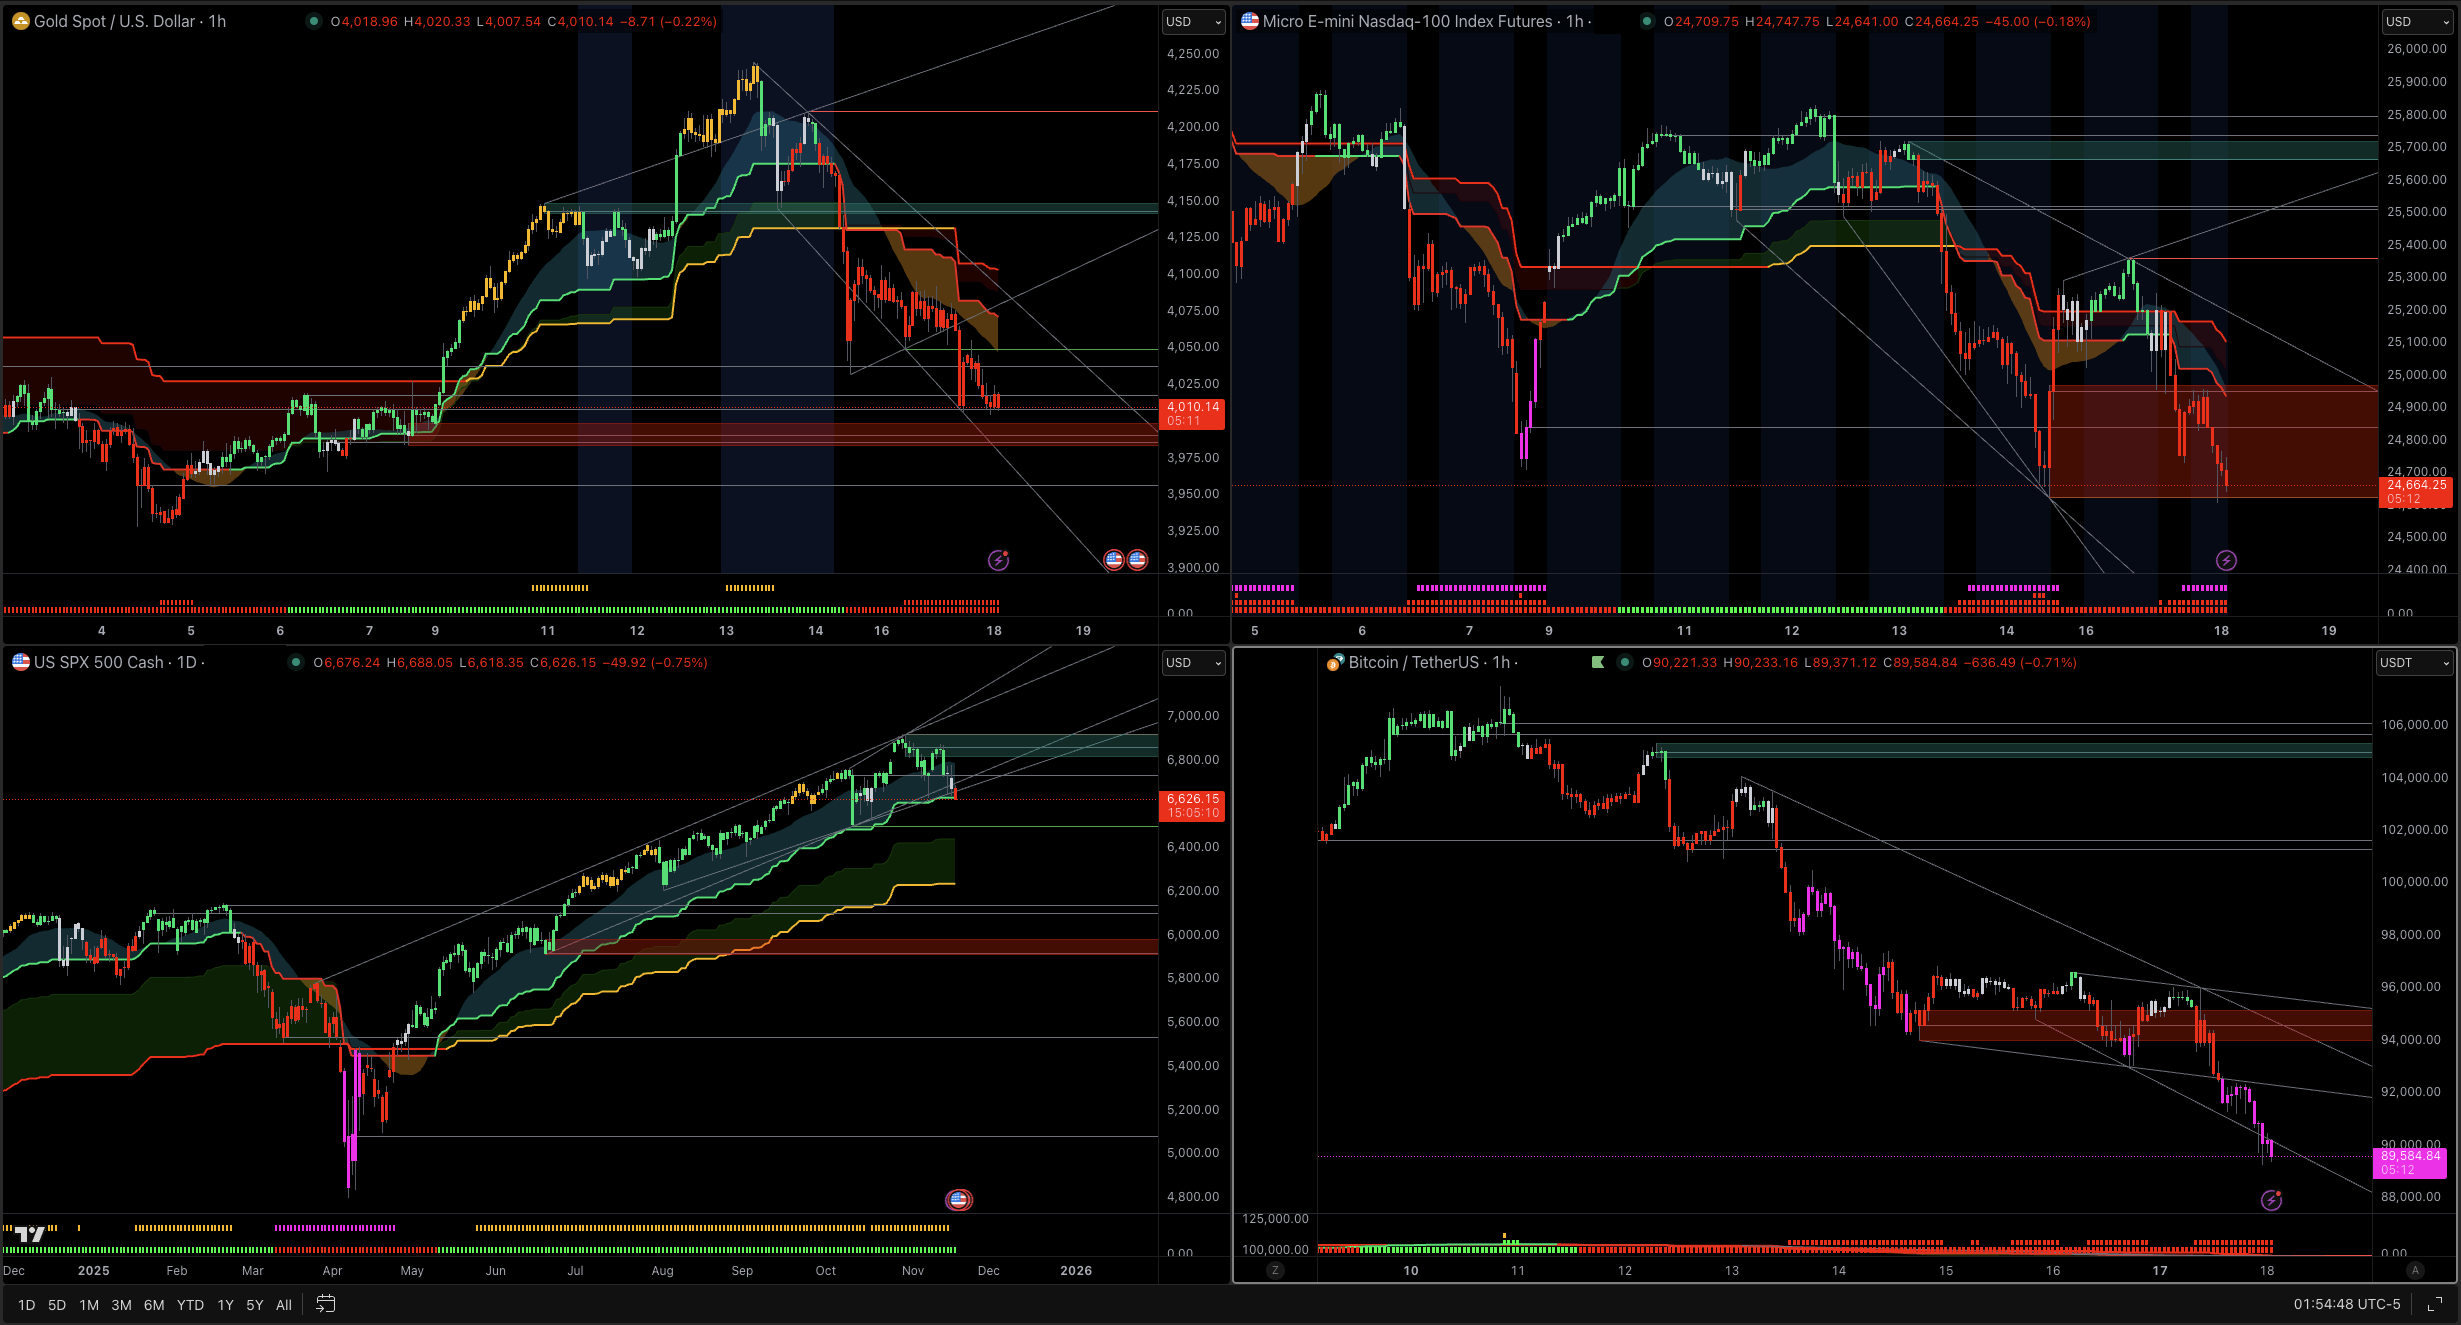Select the 1D date range

coord(26,1305)
